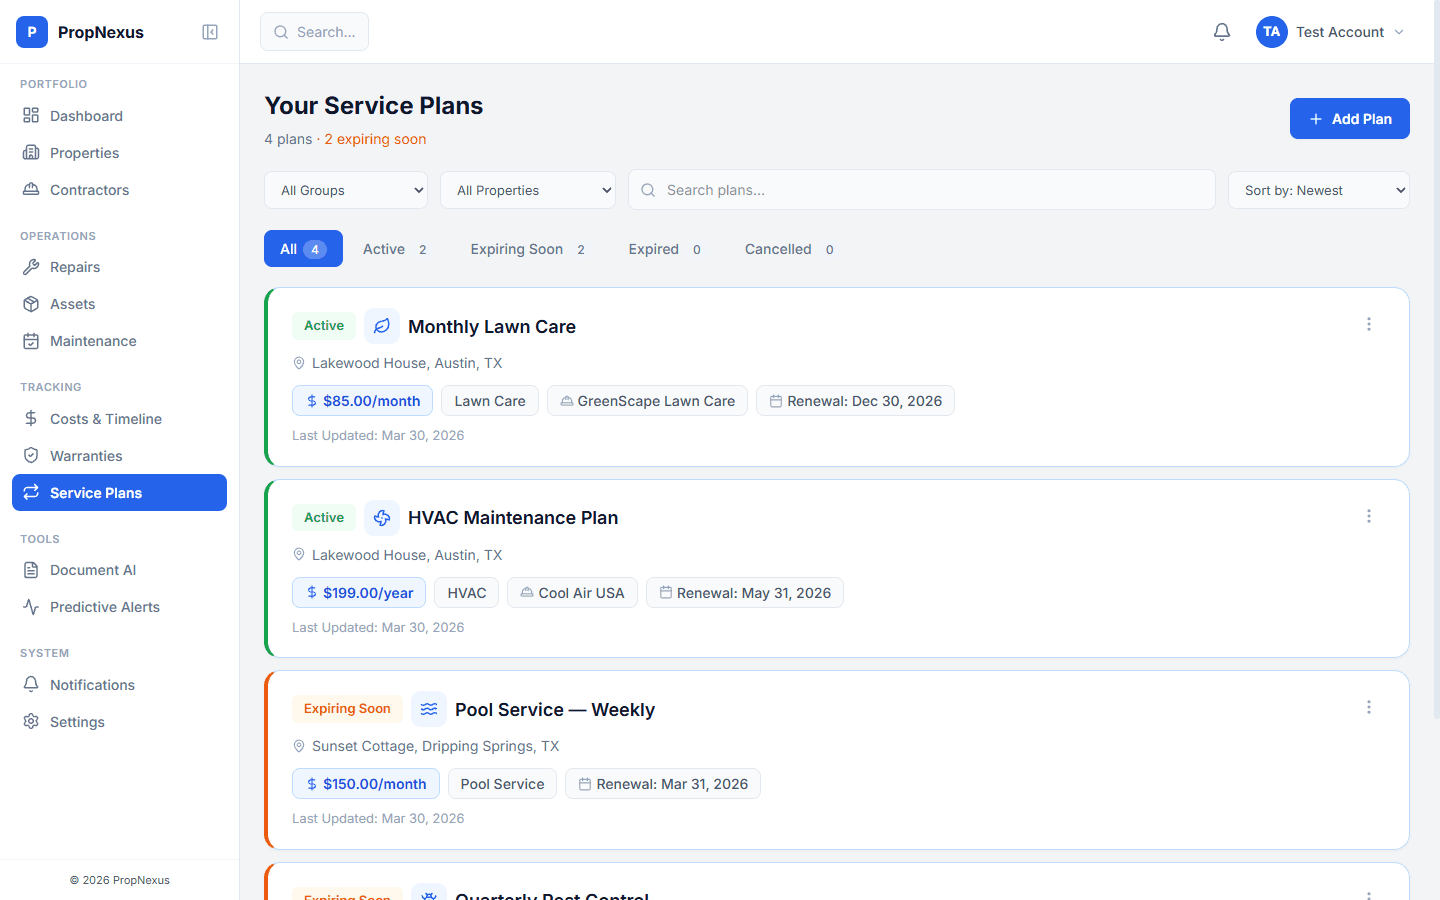Click the $85.00/month price badge
Viewport: 1440px width, 900px height.
click(x=362, y=400)
